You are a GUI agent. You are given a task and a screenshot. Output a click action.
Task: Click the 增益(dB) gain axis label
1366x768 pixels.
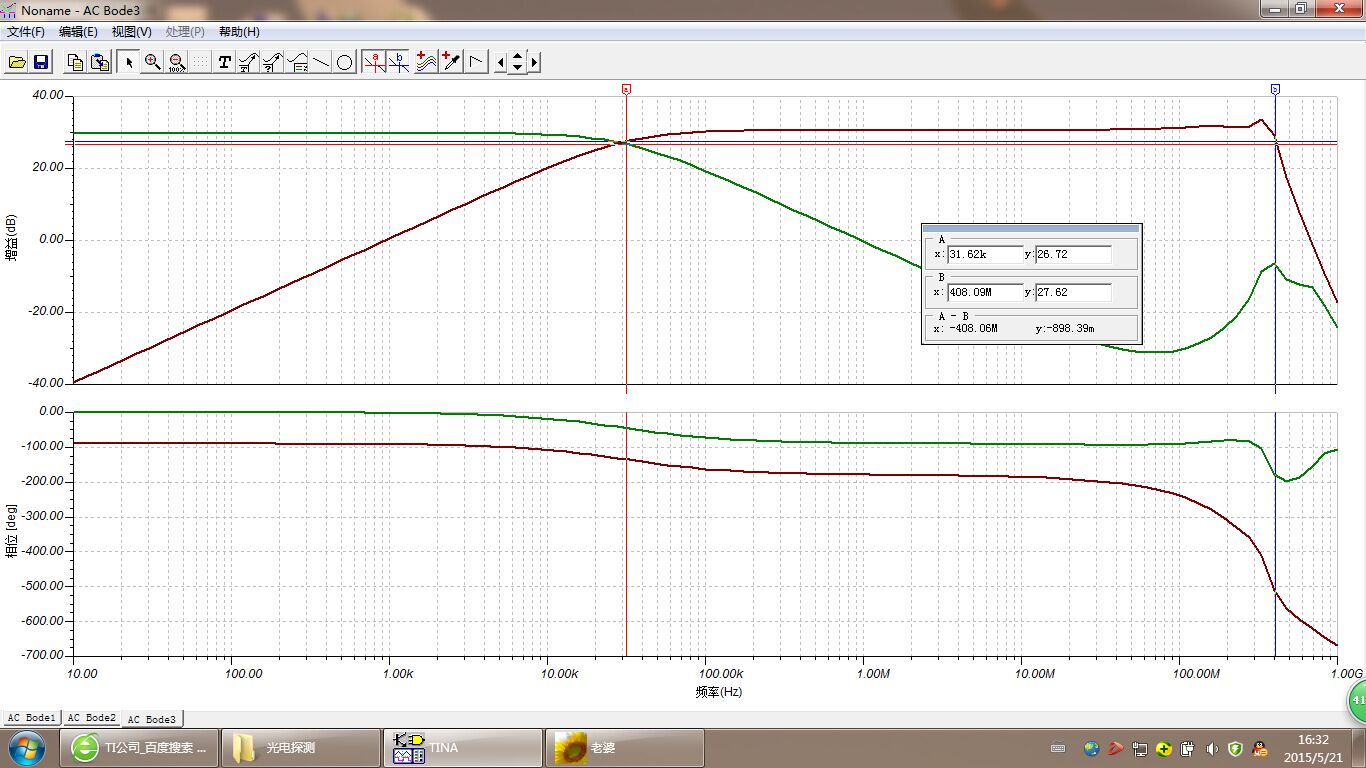pyautogui.click(x=11, y=239)
